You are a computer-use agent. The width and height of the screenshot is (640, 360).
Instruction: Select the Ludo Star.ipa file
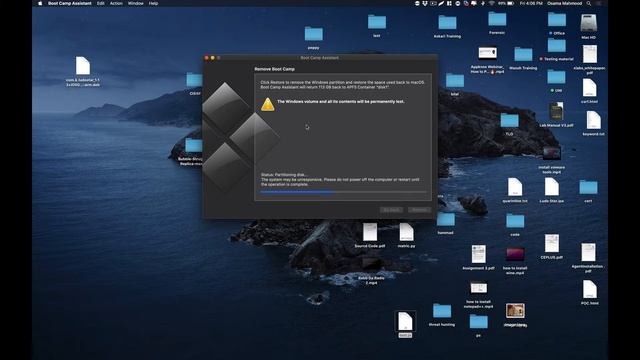click(552, 187)
